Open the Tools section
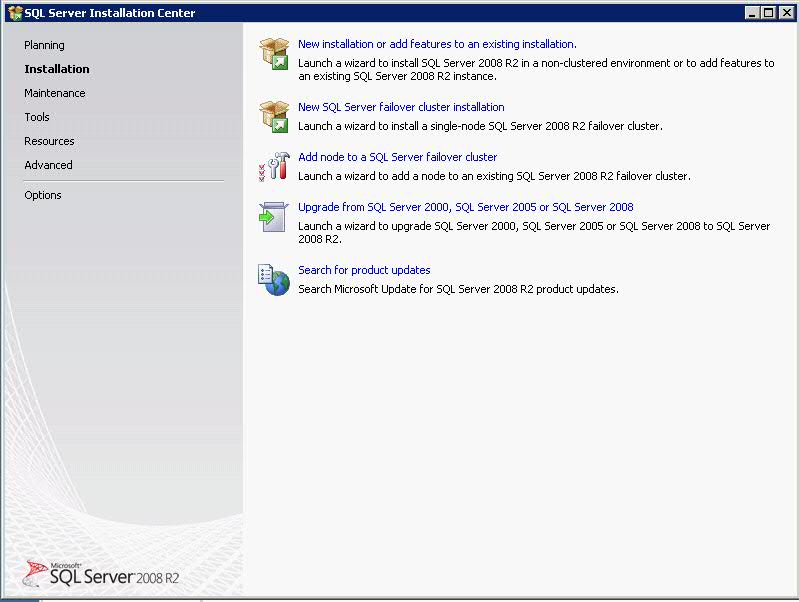 [x=37, y=117]
